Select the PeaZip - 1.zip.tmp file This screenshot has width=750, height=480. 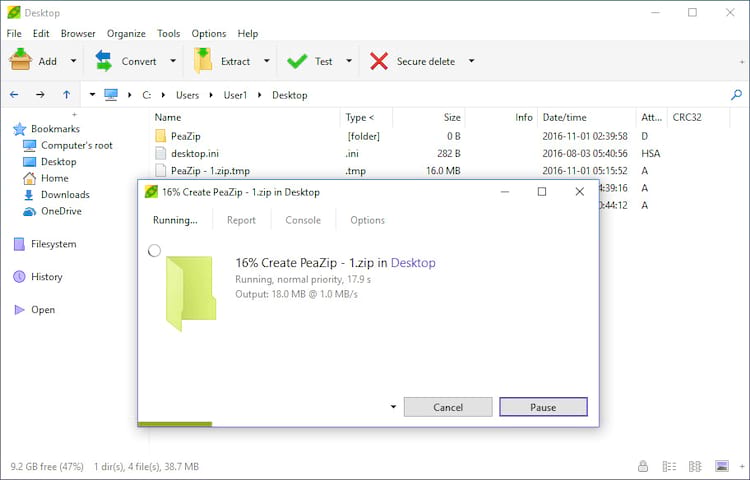pyautogui.click(x=210, y=171)
